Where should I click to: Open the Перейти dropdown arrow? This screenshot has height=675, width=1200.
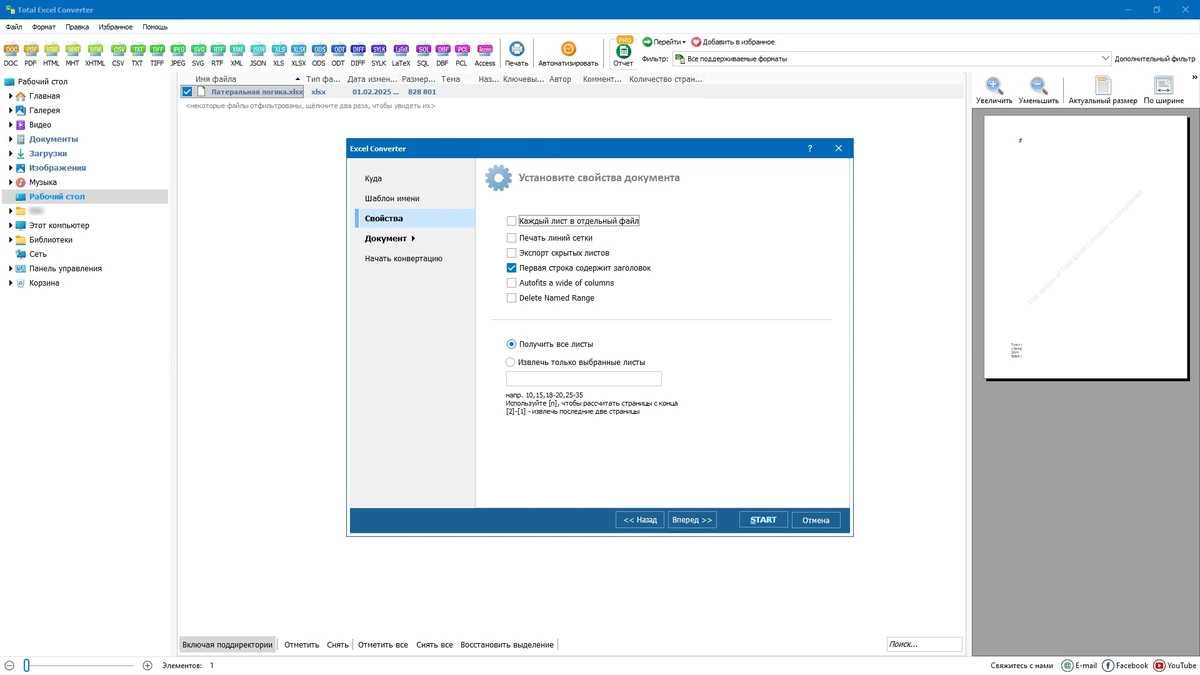tap(684, 42)
